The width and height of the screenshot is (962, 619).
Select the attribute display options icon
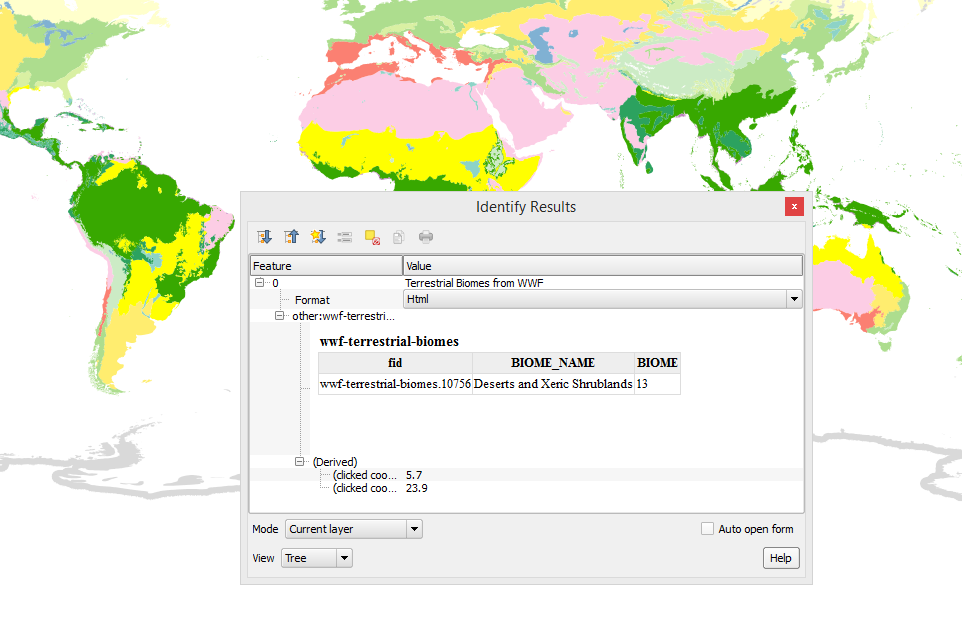coord(344,236)
